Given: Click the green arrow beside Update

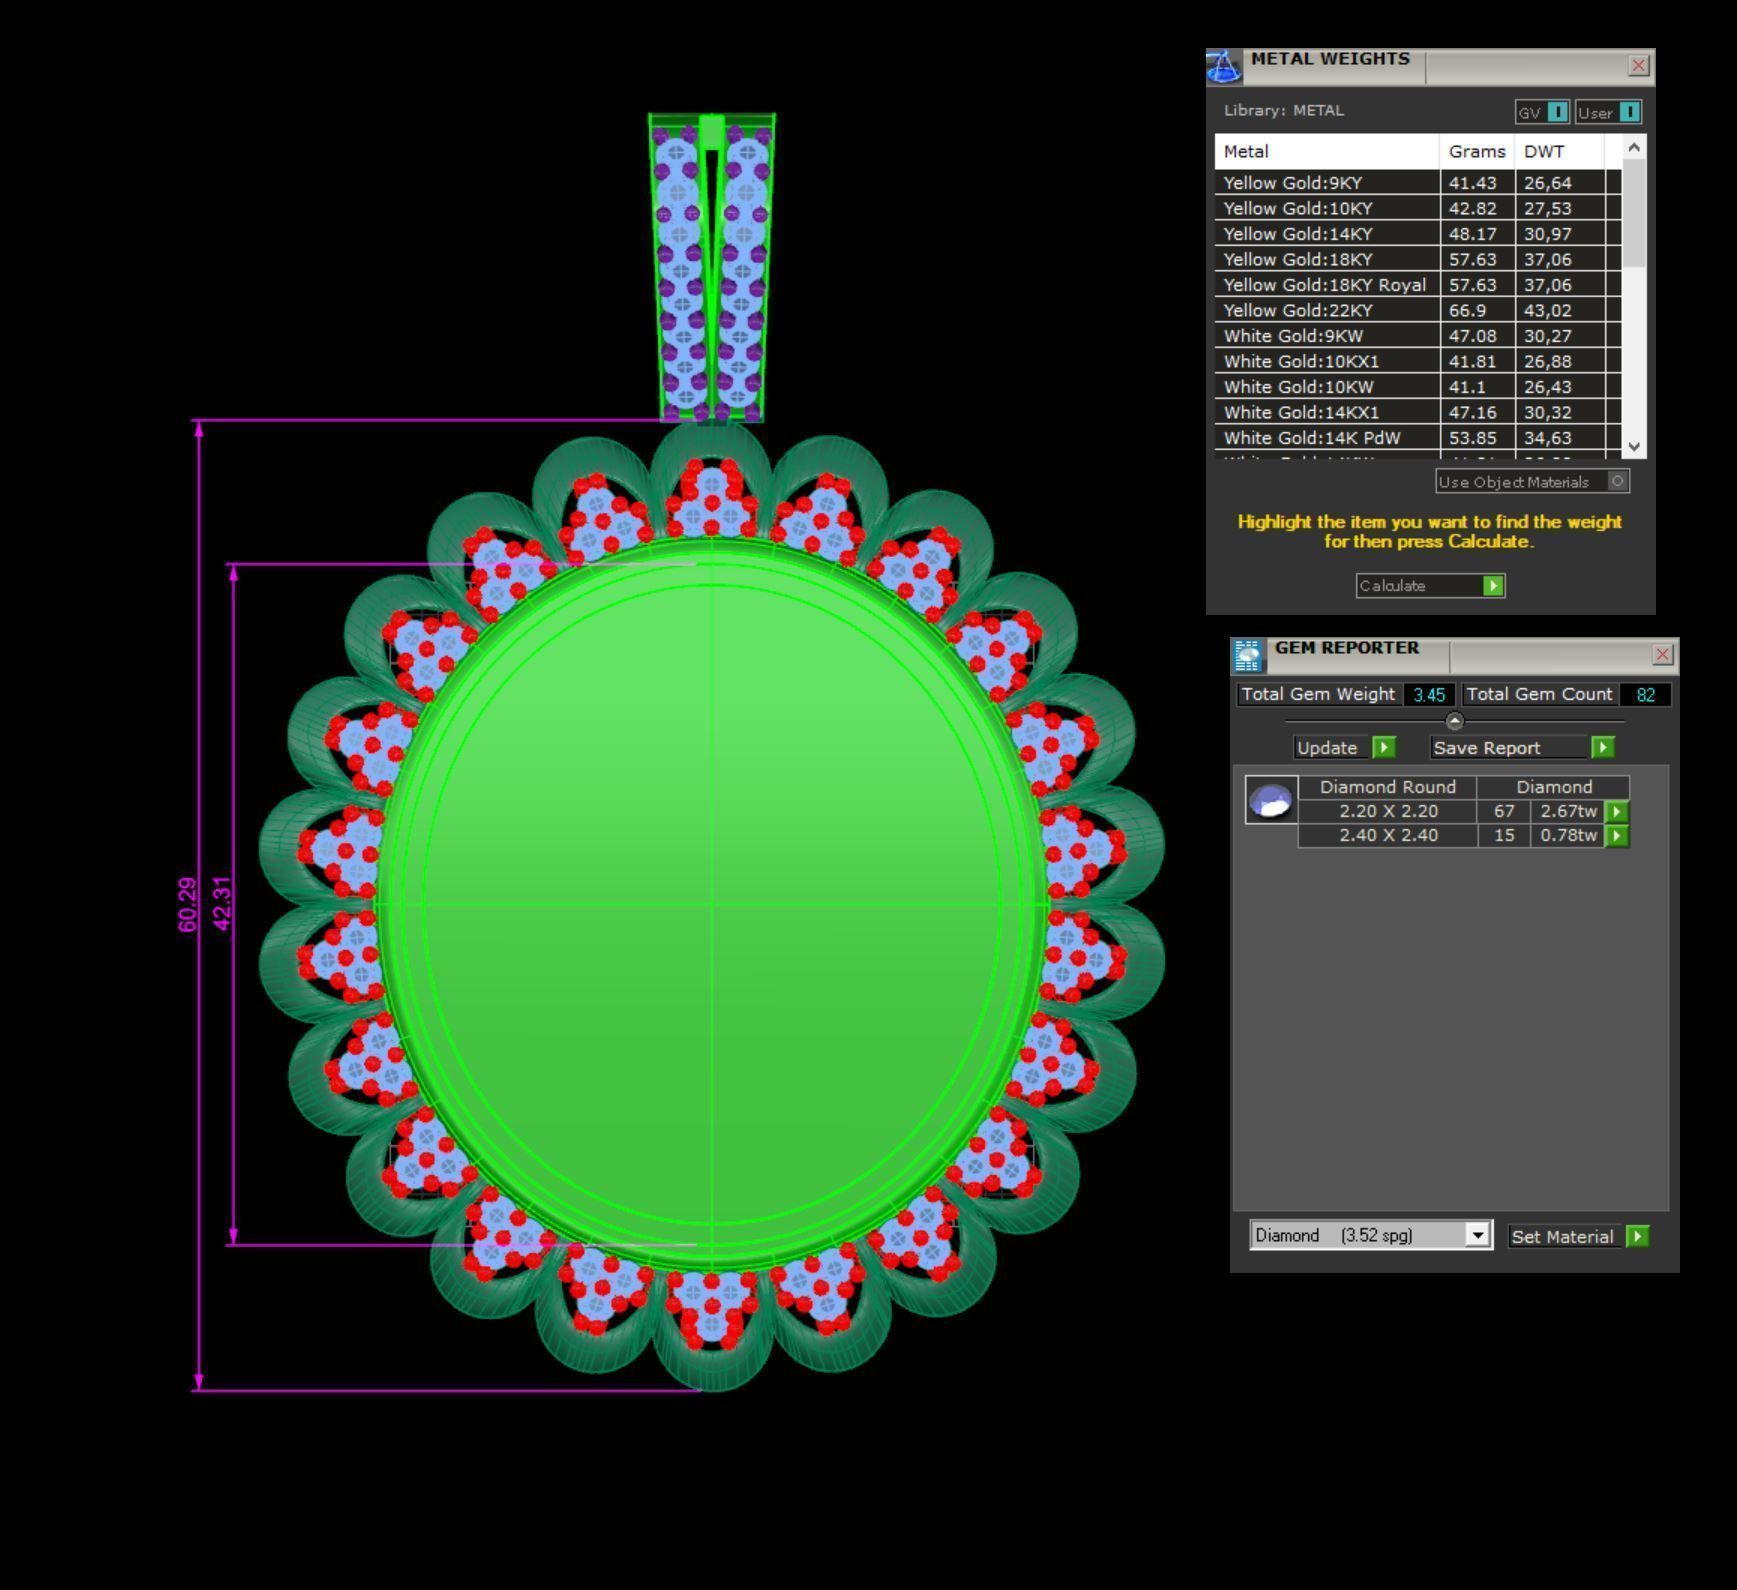Looking at the screenshot, I should point(1384,748).
